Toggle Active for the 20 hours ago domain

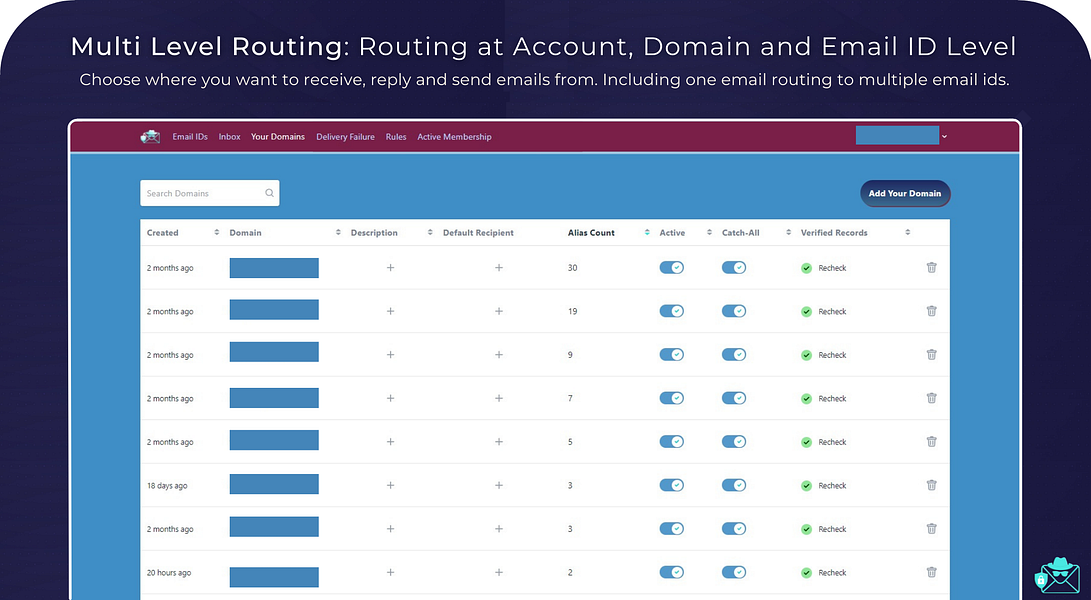(671, 572)
